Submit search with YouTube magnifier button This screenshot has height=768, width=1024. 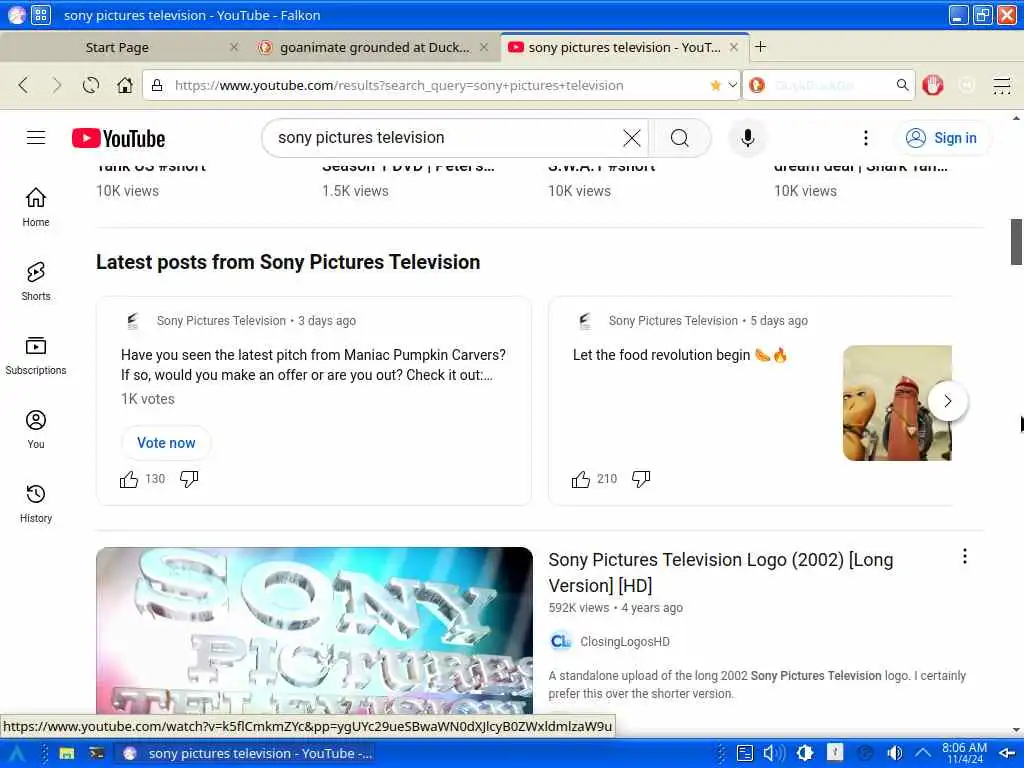click(679, 138)
